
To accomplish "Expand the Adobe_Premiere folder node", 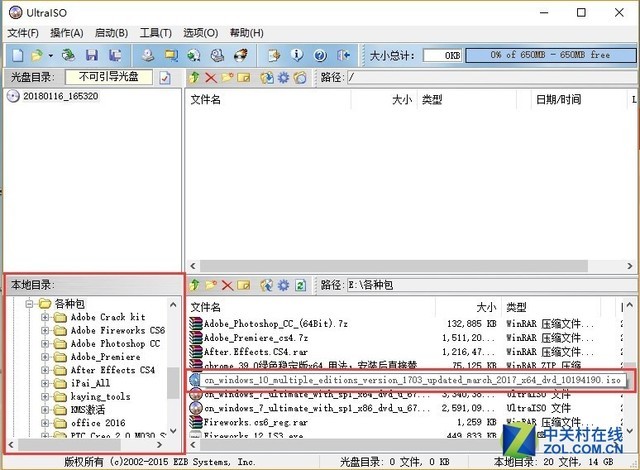I will pos(45,357).
